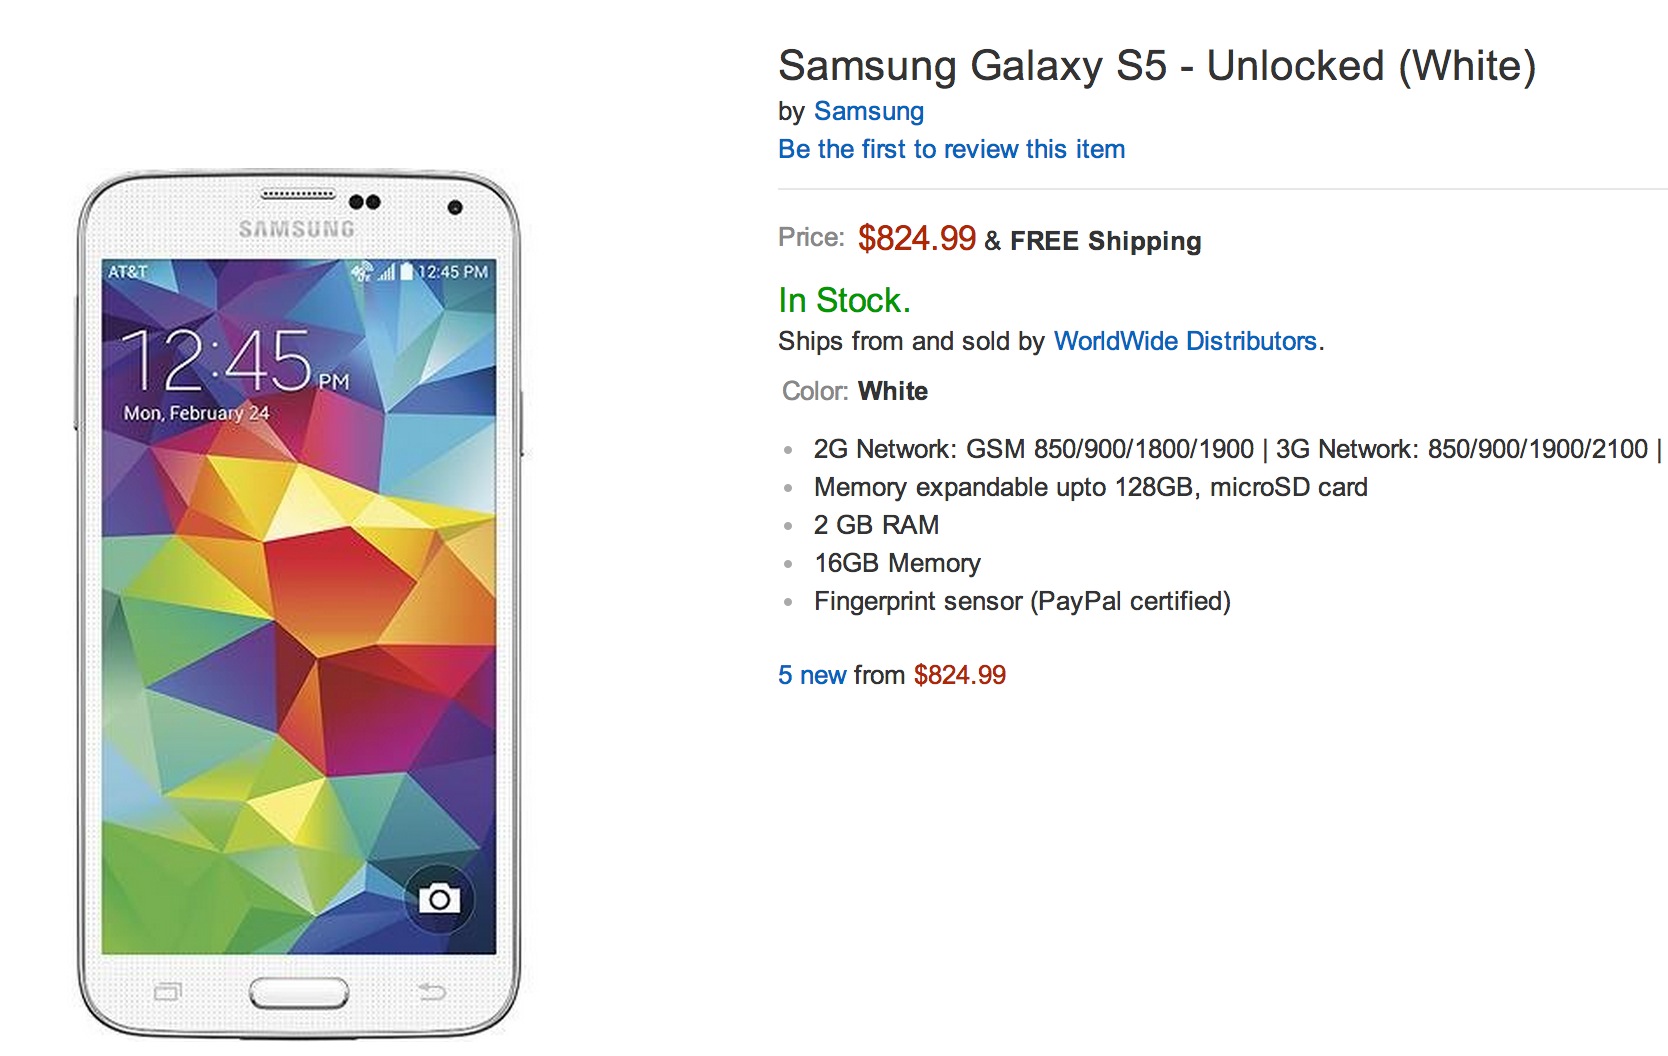
Task: Click the Samsung Galaxy S5 product title
Action: tap(1156, 66)
